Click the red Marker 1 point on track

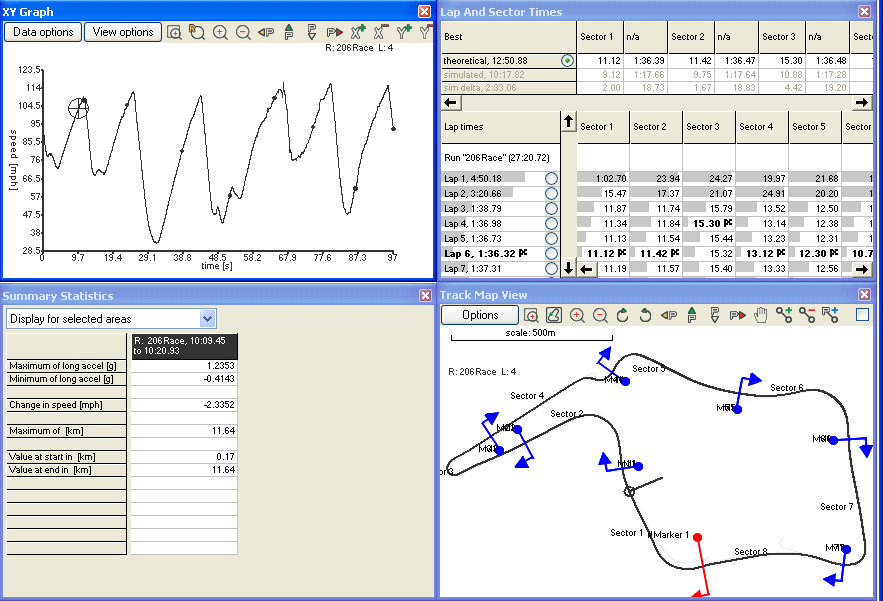(x=698, y=538)
